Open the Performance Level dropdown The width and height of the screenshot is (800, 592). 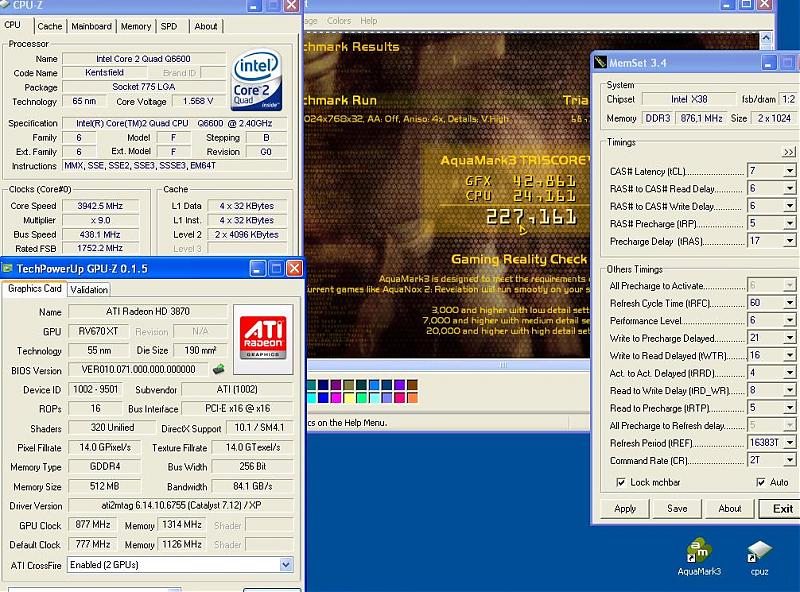tap(789, 320)
